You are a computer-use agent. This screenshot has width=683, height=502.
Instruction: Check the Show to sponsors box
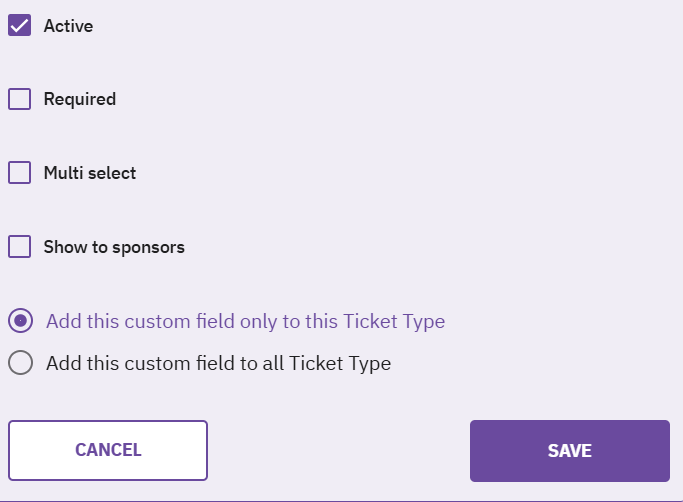coord(20,247)
